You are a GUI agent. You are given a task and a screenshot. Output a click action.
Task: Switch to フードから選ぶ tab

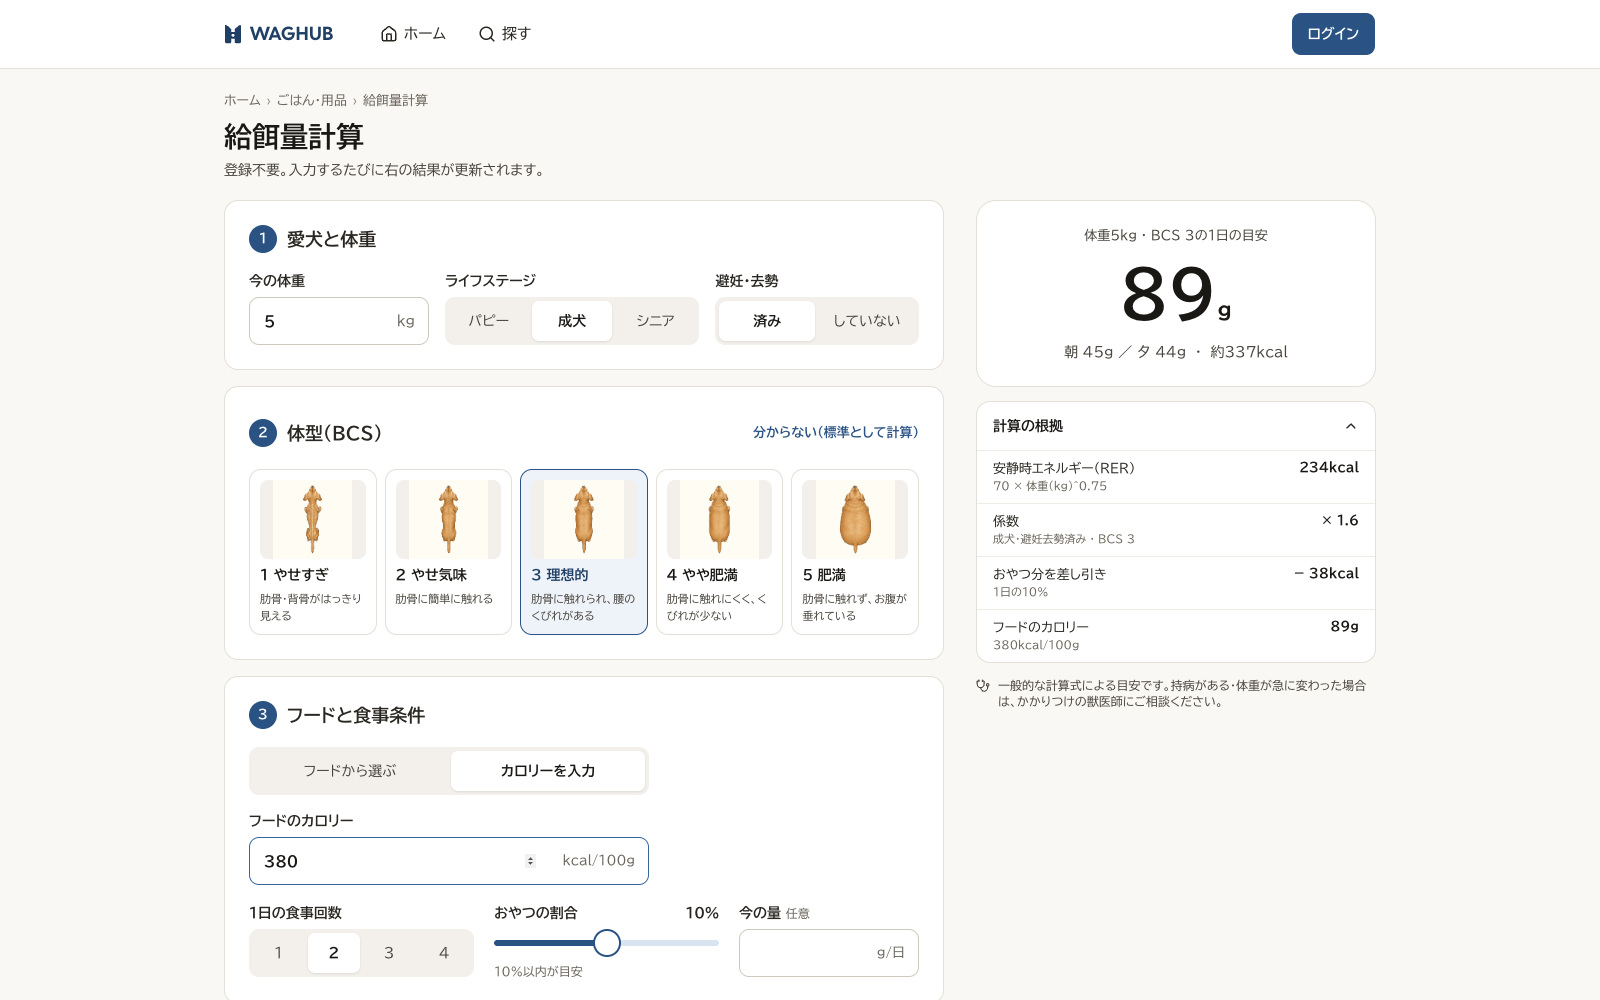pyautogui.click(x=350, y=771)
